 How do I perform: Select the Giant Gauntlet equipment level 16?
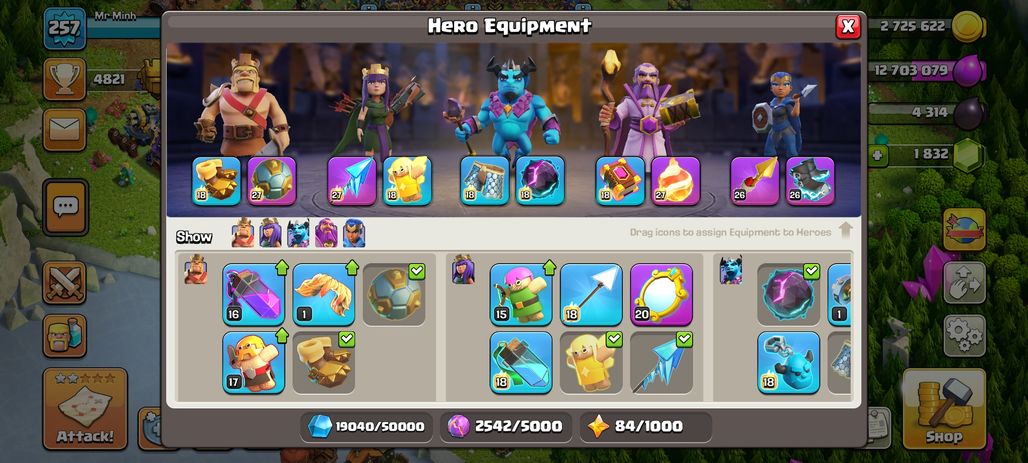coord(254,294)
